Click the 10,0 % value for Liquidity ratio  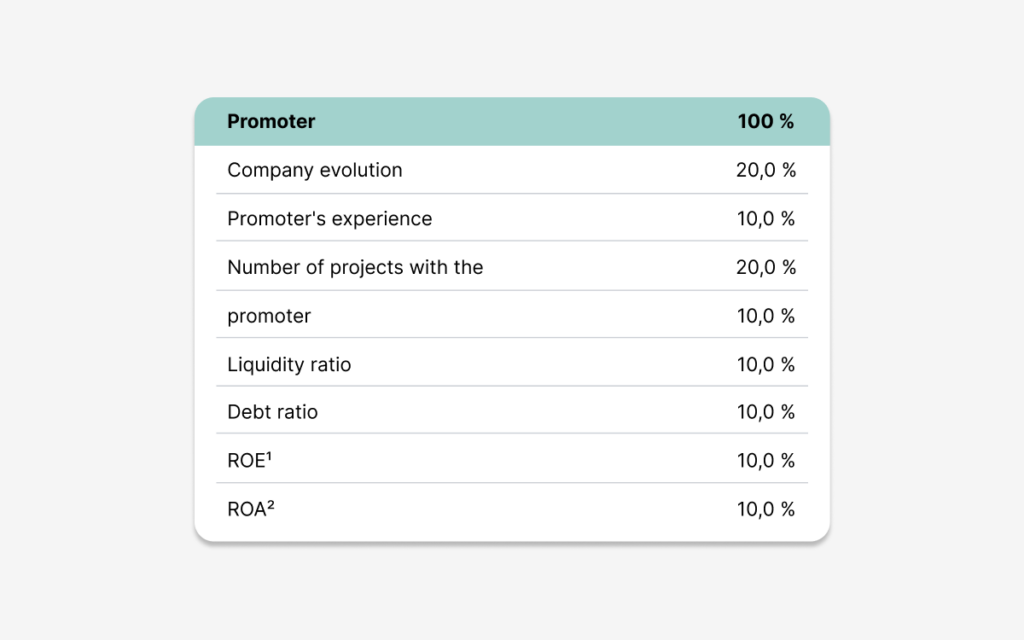(x=765, y=364)
